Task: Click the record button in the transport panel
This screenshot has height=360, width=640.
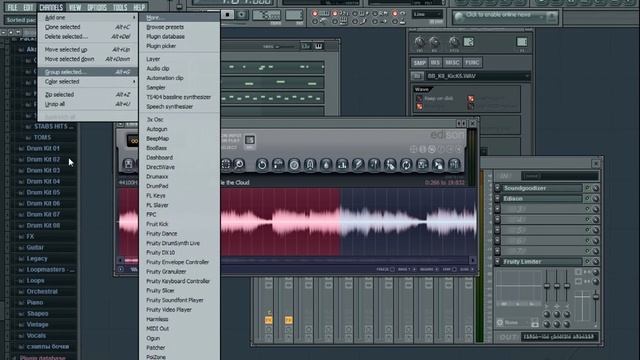Action: click(x=242, y=15)
